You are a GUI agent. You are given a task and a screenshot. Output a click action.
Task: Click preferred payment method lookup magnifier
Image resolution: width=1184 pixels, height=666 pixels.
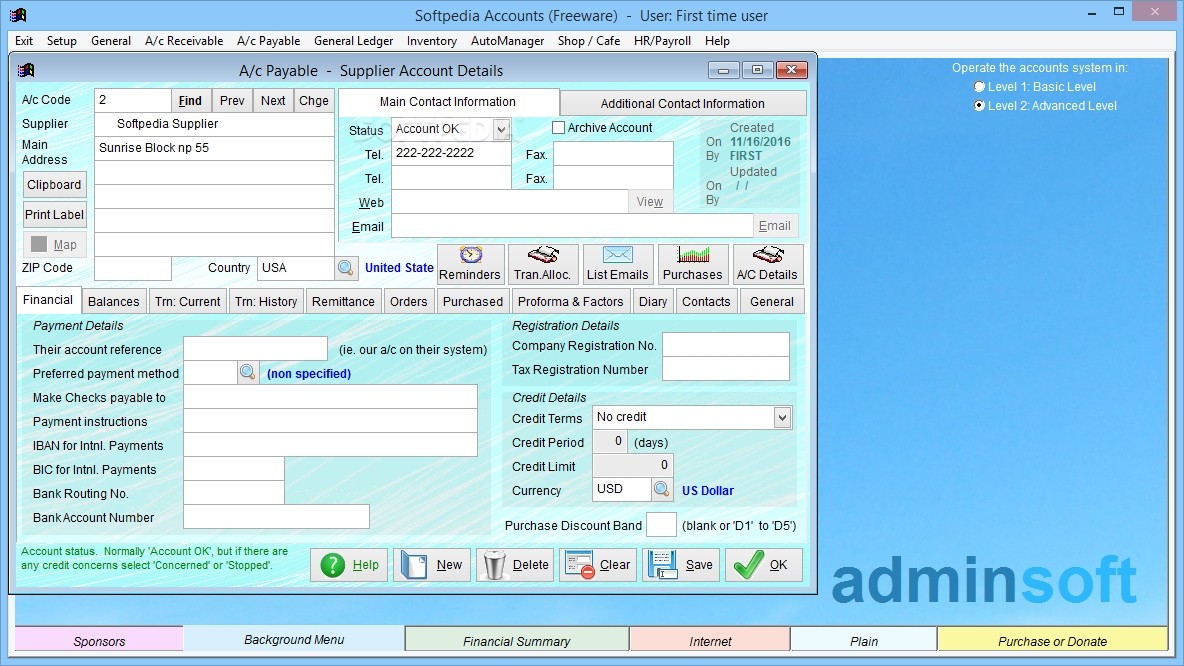248,372
